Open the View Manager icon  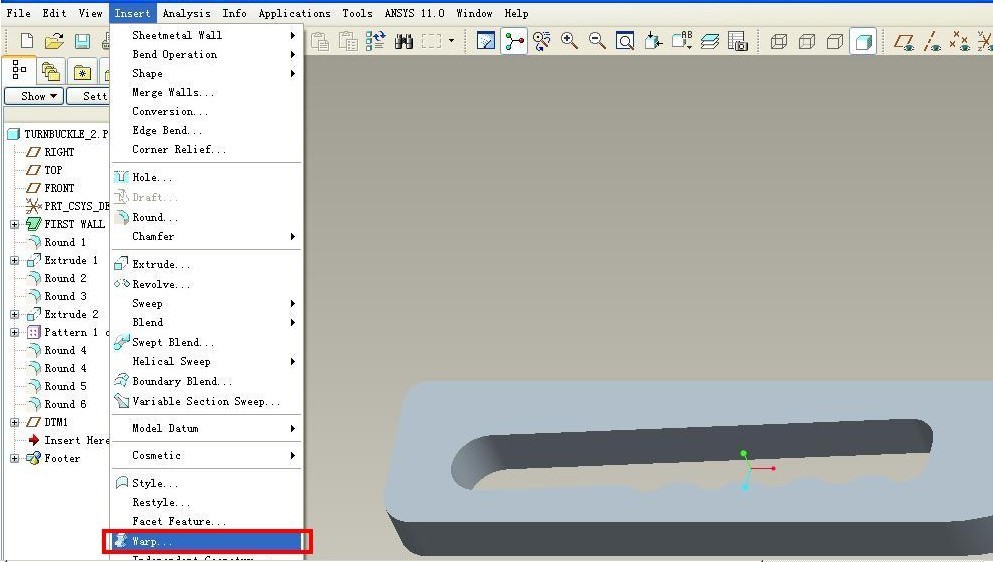coord(738,42)
